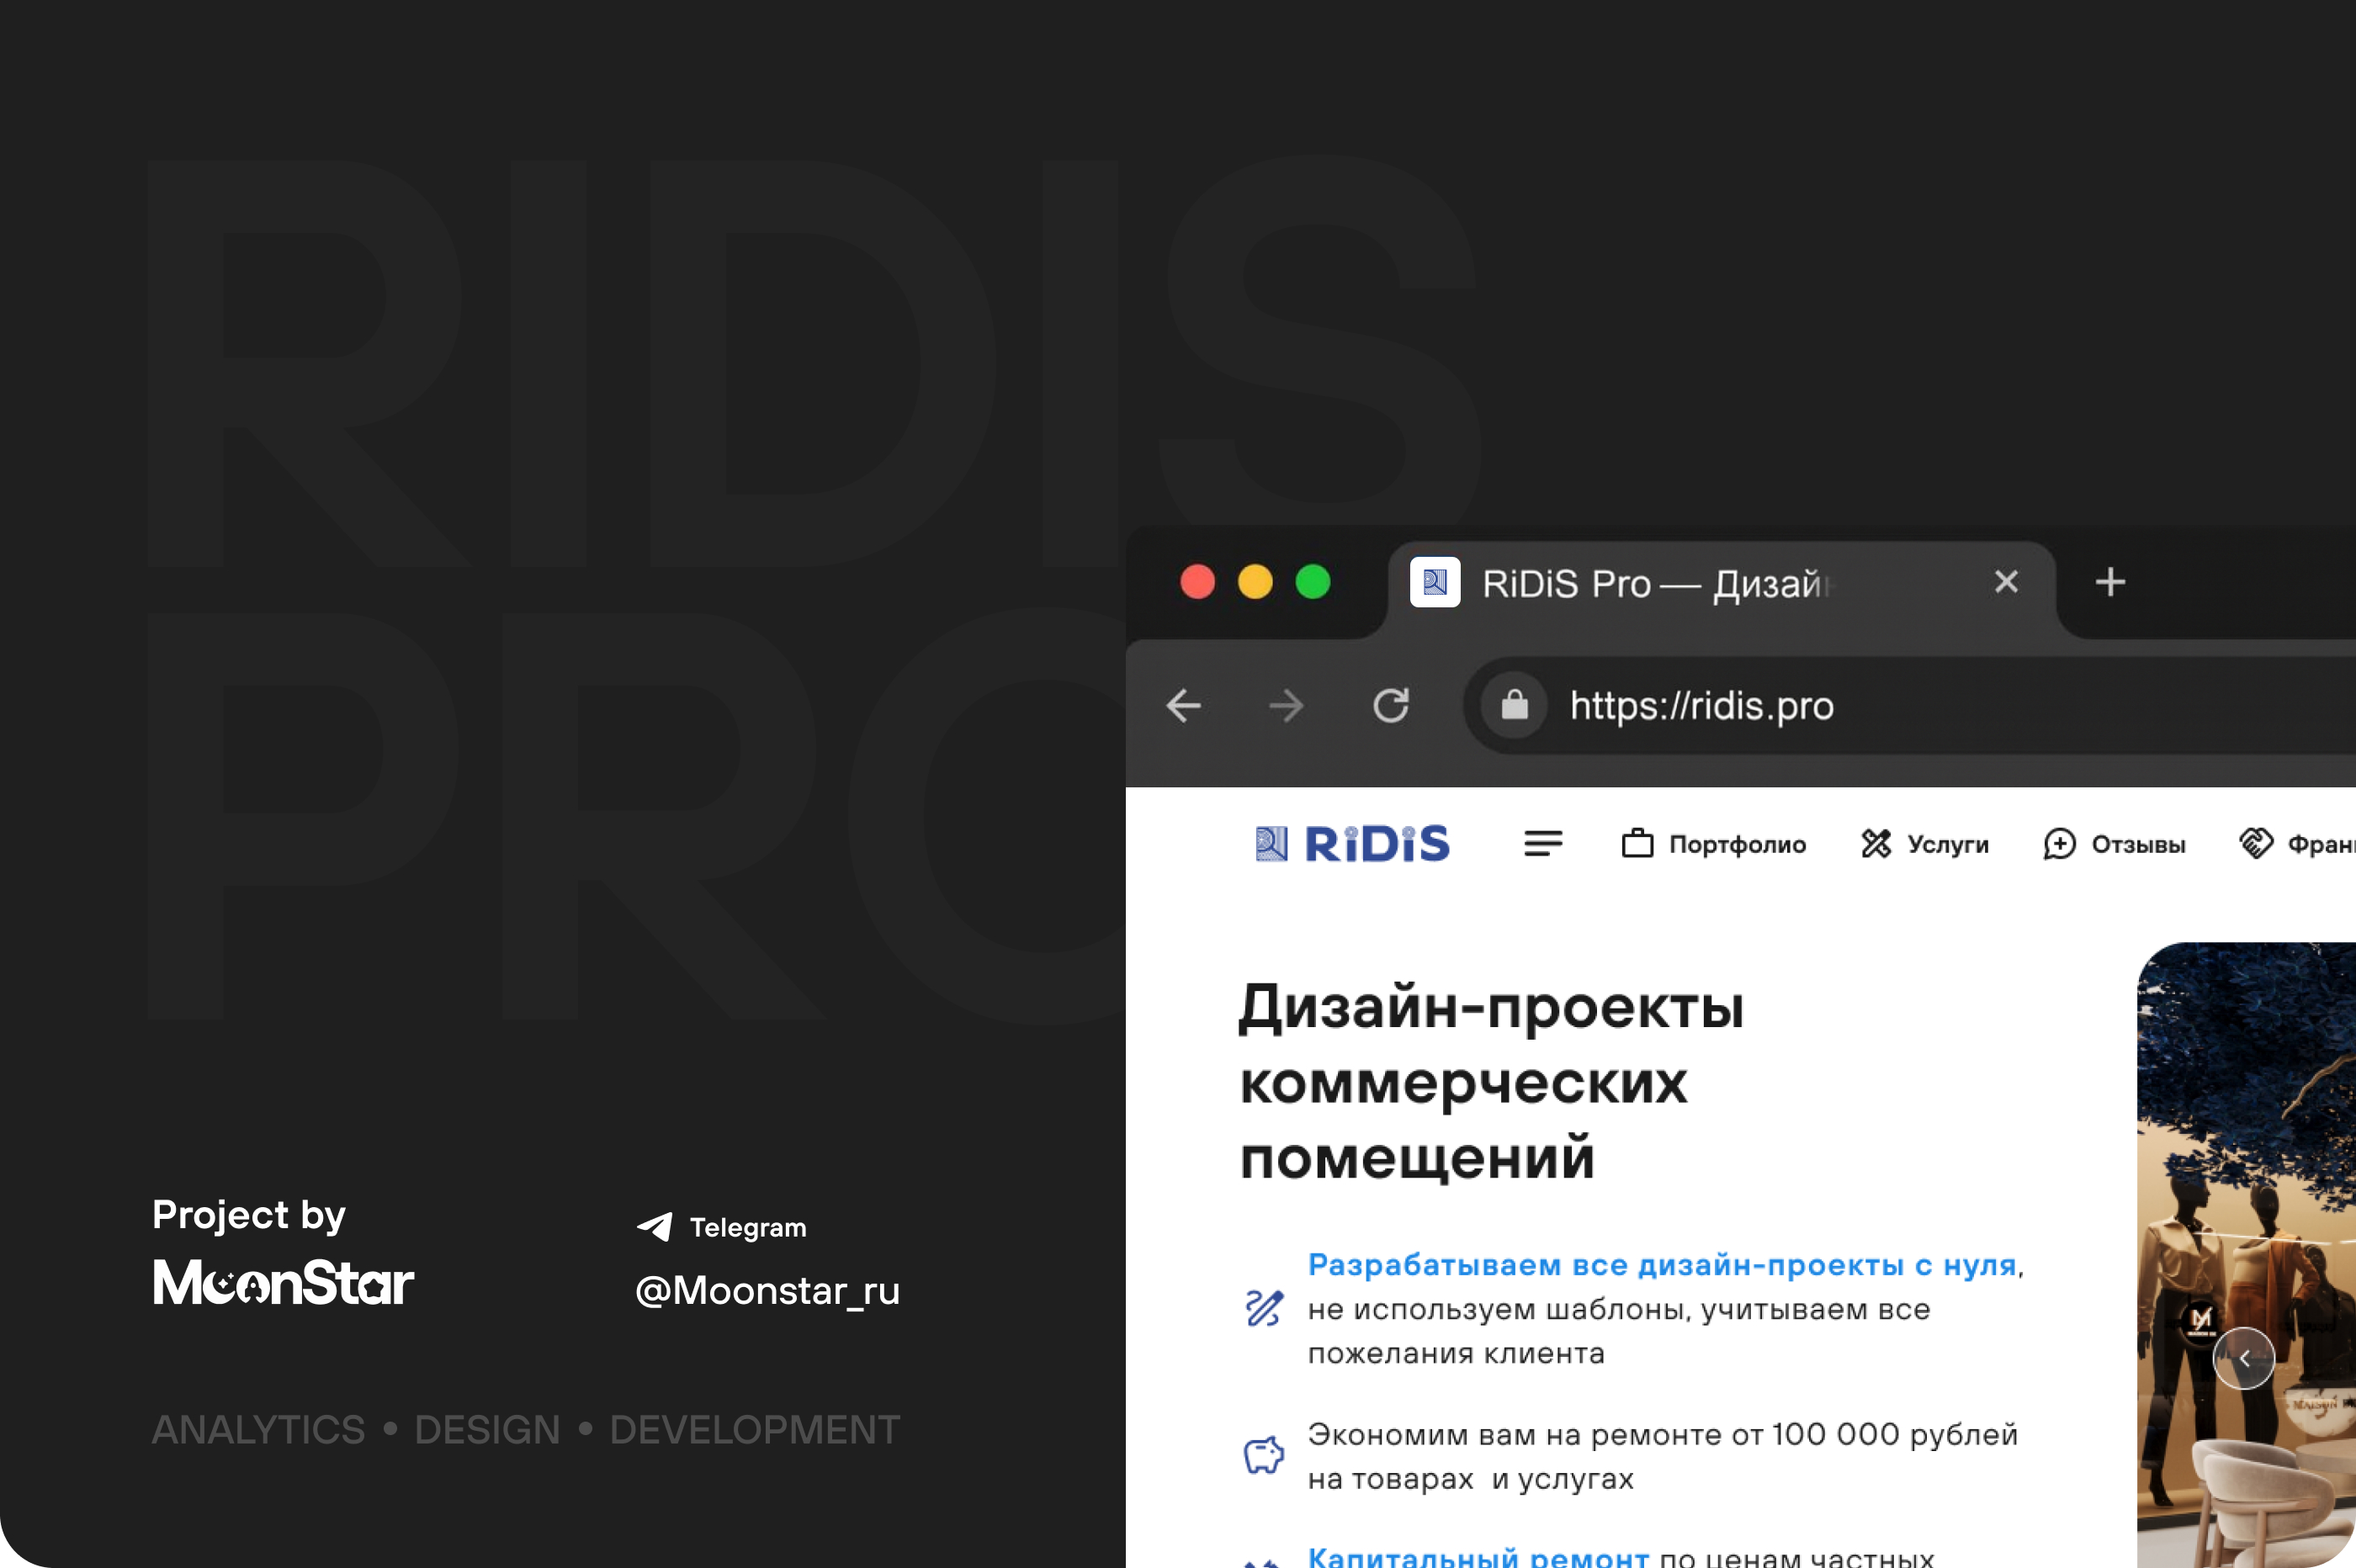Click the piggy bank savings icon
The image size is (2356, 1568).
click(1263, 1455)
